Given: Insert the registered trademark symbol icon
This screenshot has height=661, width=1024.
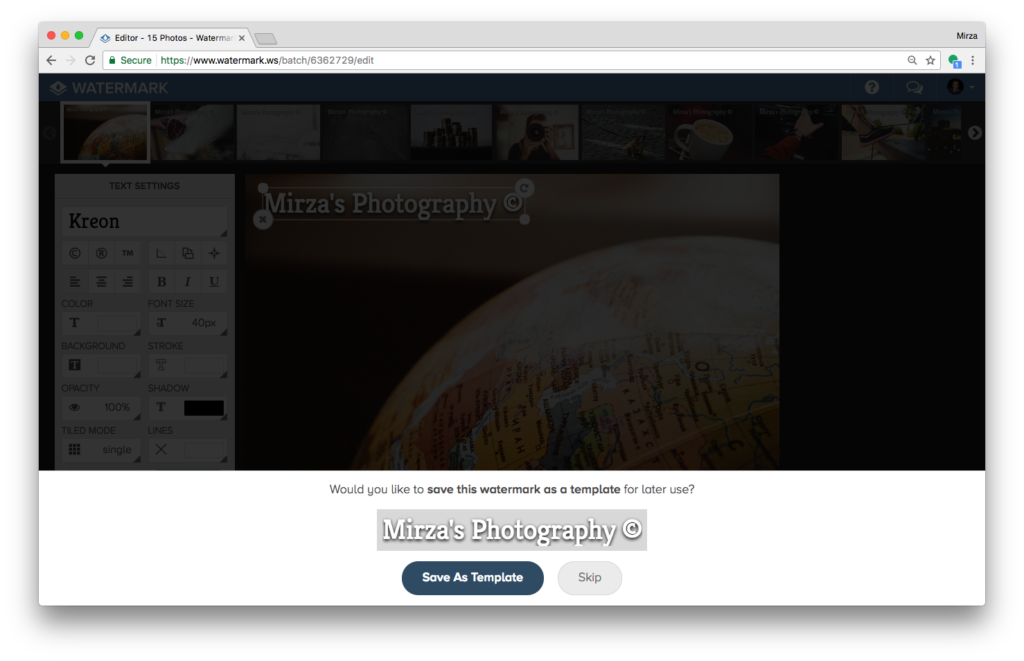Looking at the screenshot, I should coord(101,253).
